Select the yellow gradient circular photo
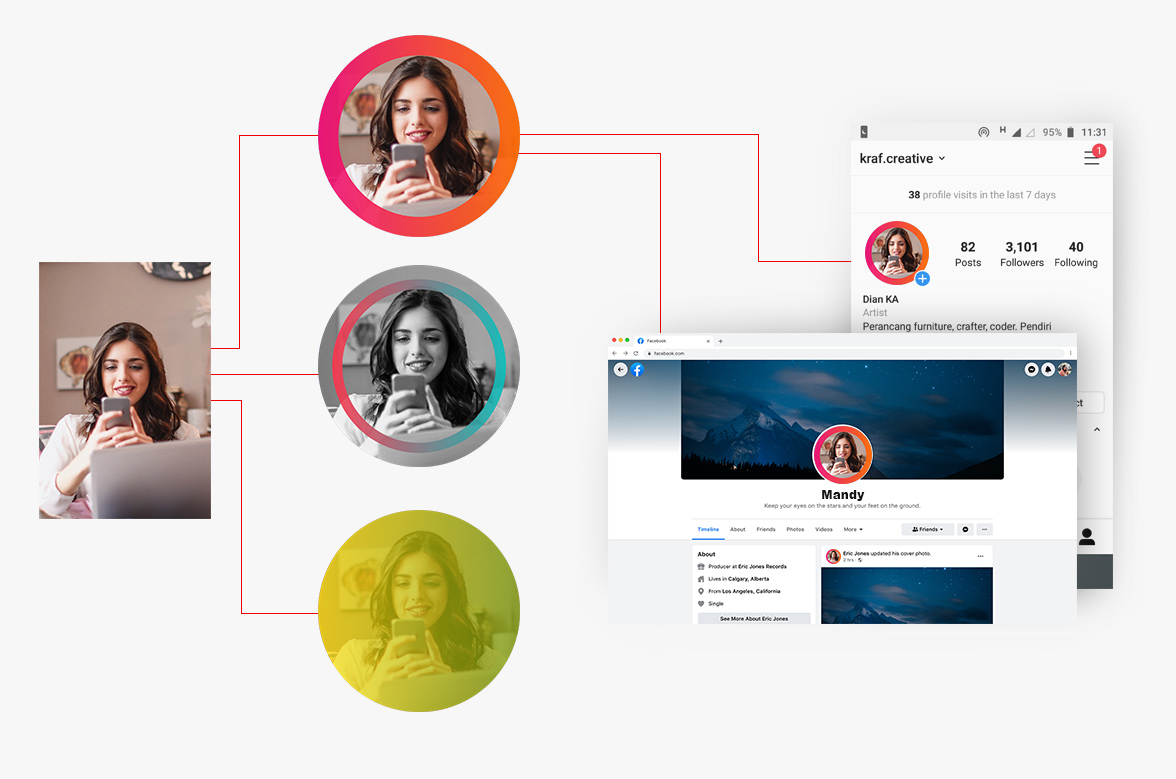The image size is (1176, 779). 419,611
